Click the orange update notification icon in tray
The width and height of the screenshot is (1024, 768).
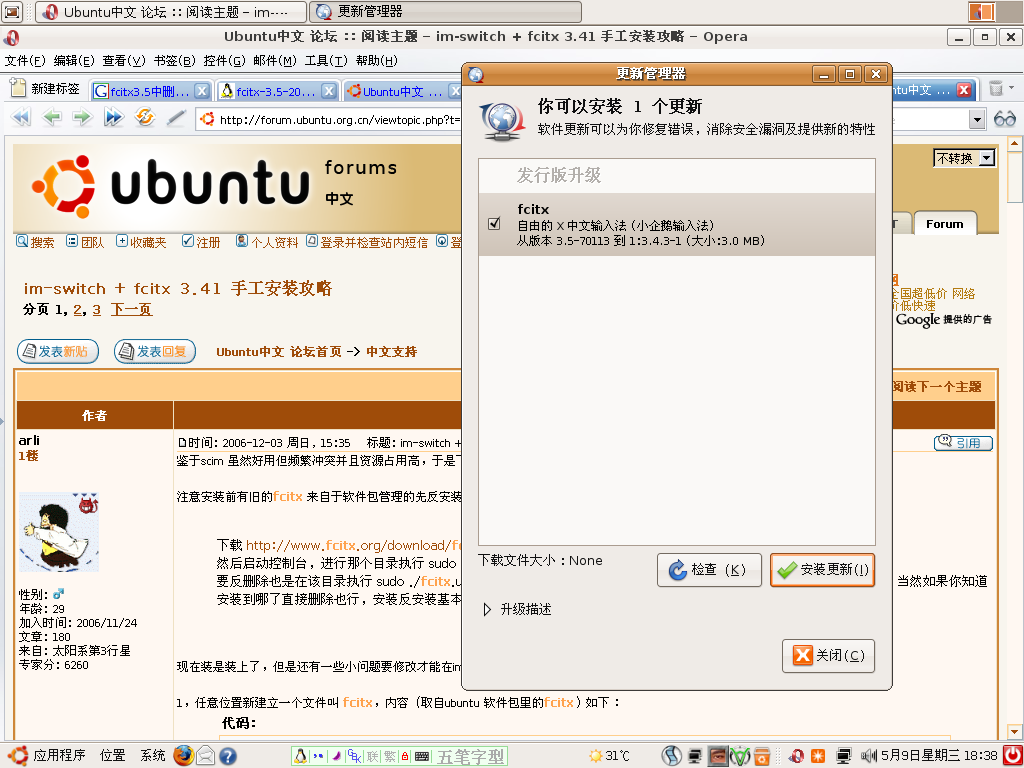coord(818,756)
